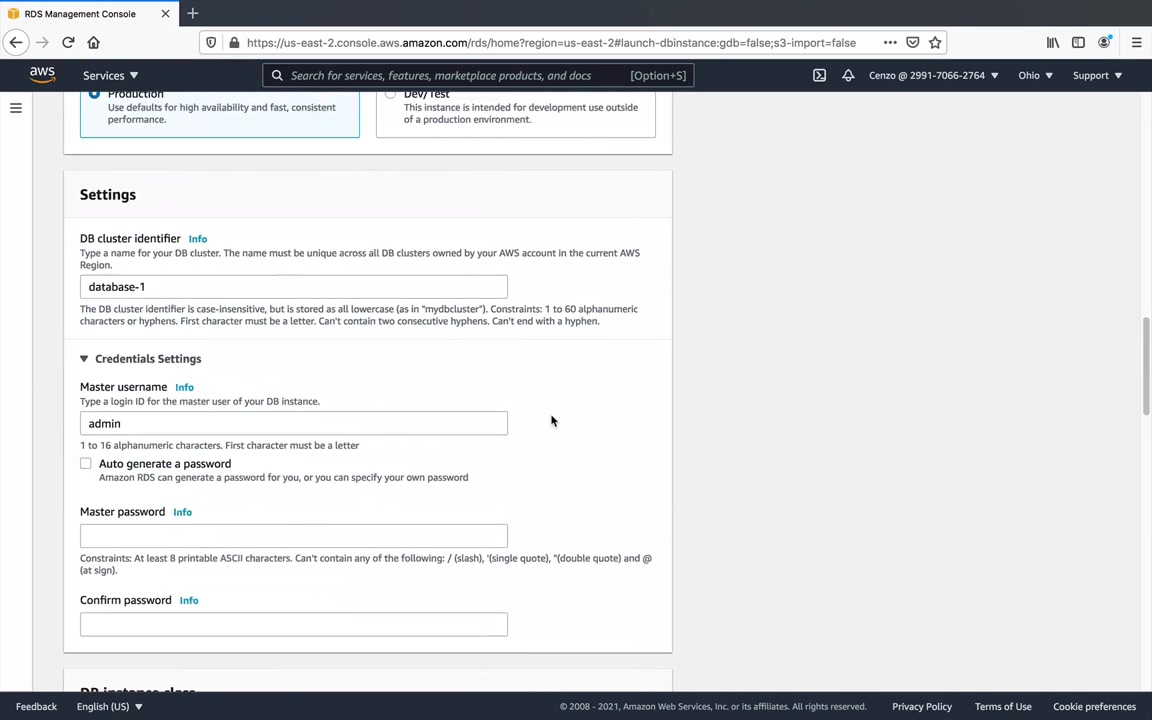This screenshot has height=720, width=1152.
Task: Open the English (US) language dropdown
Action: click(109, 707)
